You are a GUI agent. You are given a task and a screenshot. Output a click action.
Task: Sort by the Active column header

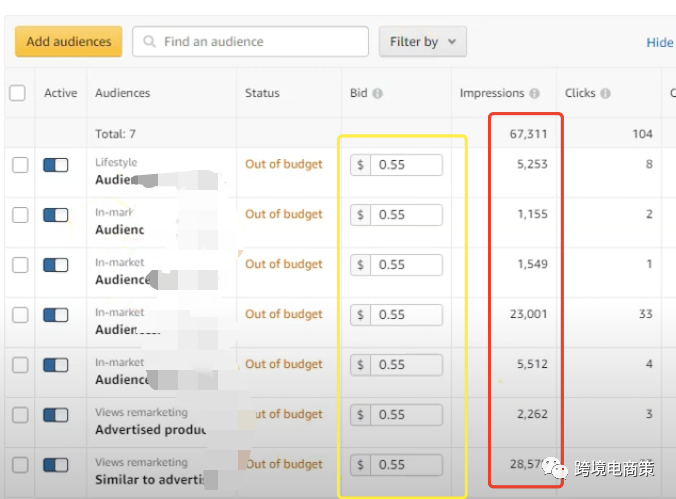(x=60, y=93)
